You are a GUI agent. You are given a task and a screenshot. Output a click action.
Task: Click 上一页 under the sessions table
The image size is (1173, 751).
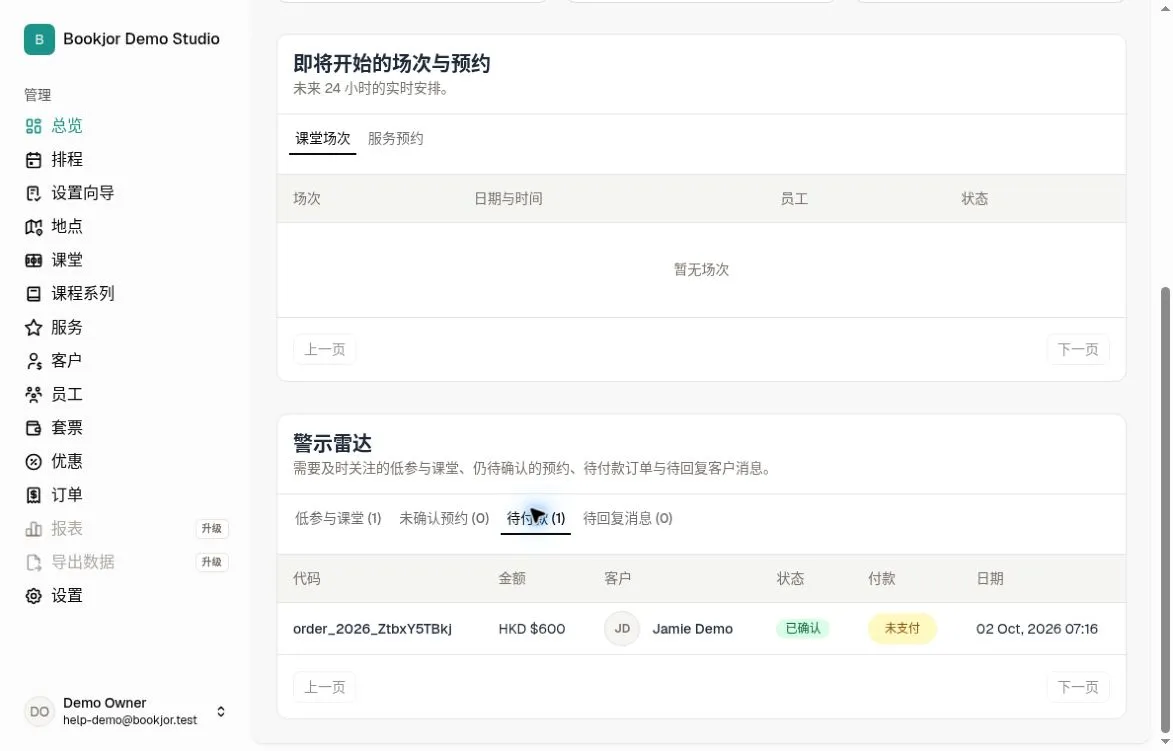tap(325, 349)
